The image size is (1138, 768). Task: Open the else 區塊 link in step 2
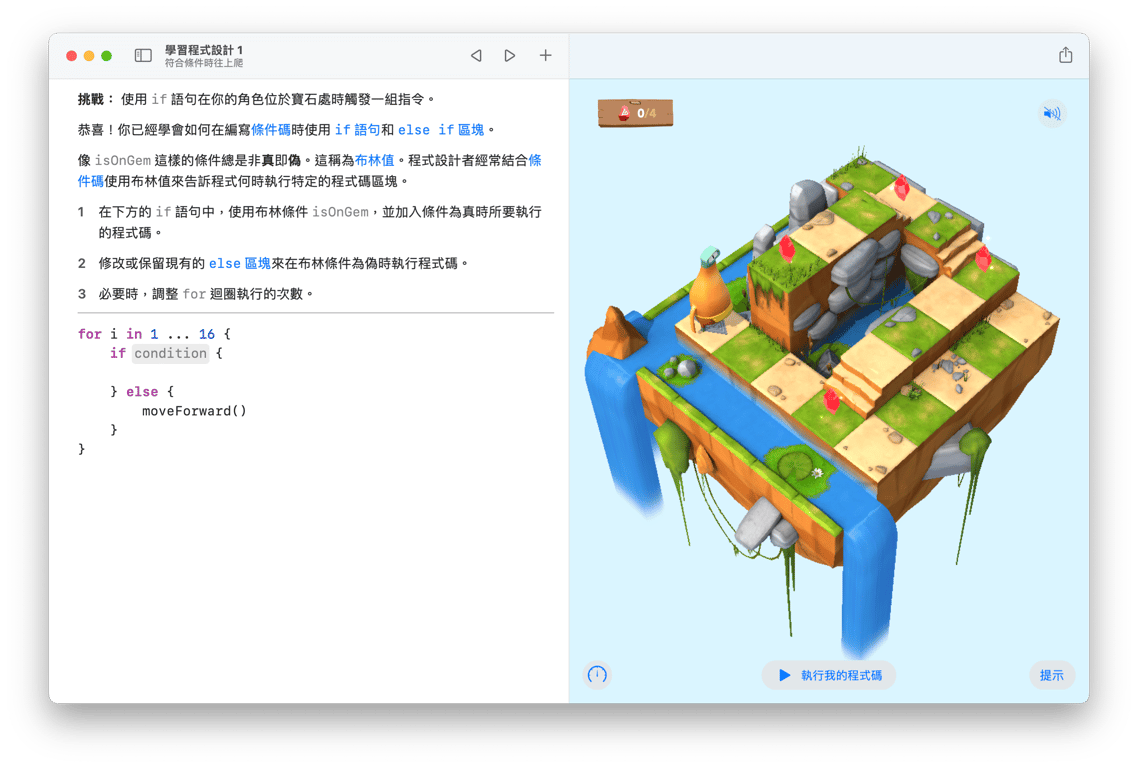click(240, 264)
